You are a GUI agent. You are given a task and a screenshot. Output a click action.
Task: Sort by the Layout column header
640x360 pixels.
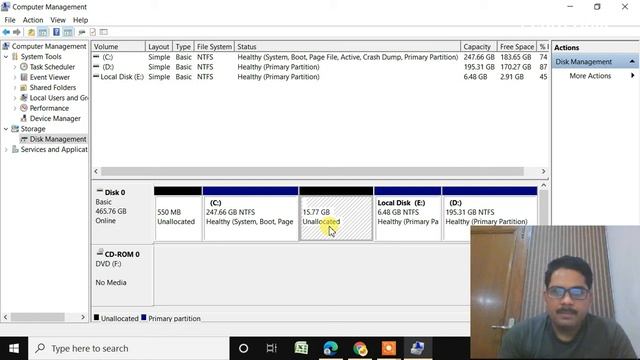pyautogui.click(x=159, y=47)
